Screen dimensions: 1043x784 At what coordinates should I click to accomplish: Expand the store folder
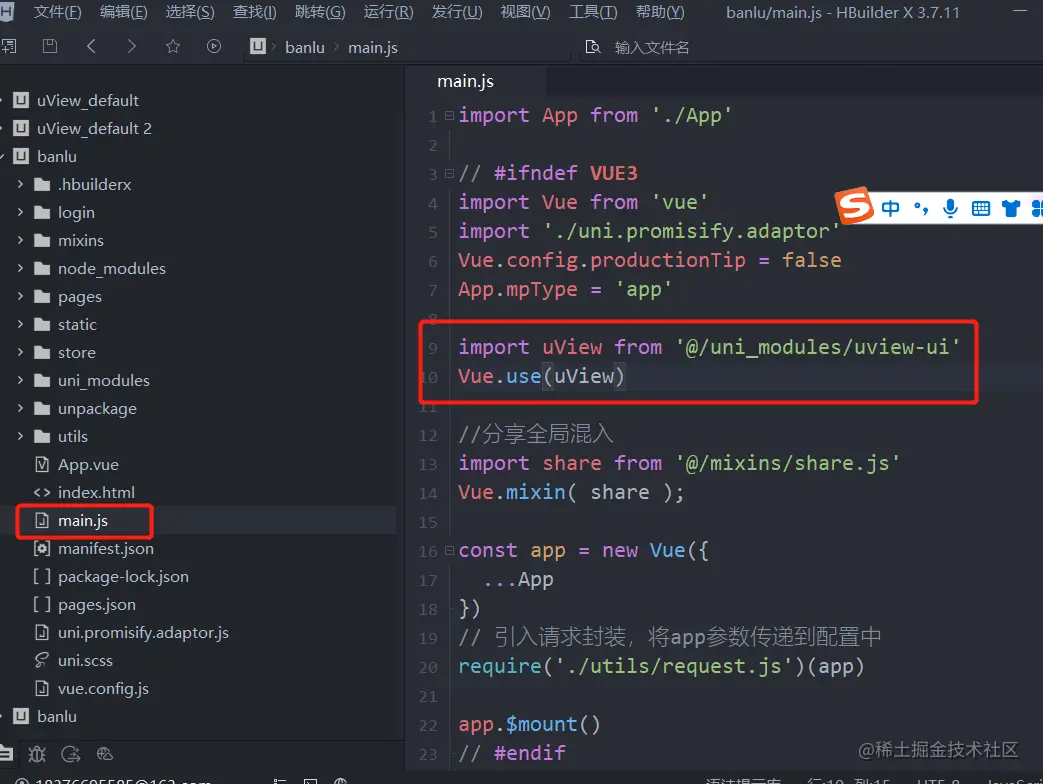[20, 352]
